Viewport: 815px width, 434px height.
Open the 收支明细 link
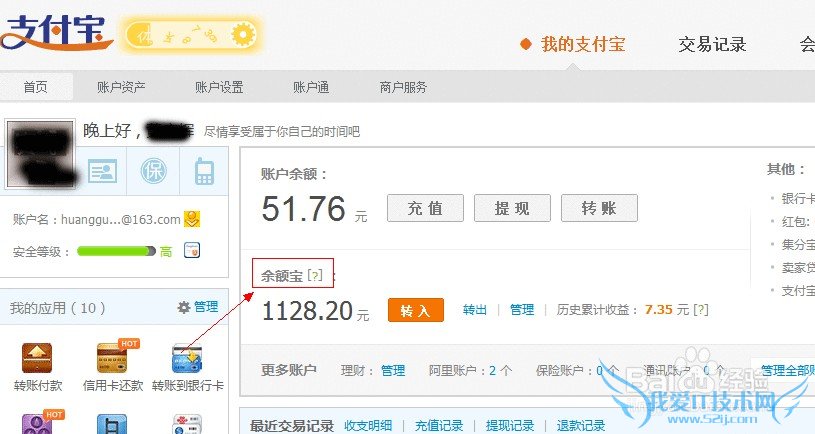click(x=367, y=426)
